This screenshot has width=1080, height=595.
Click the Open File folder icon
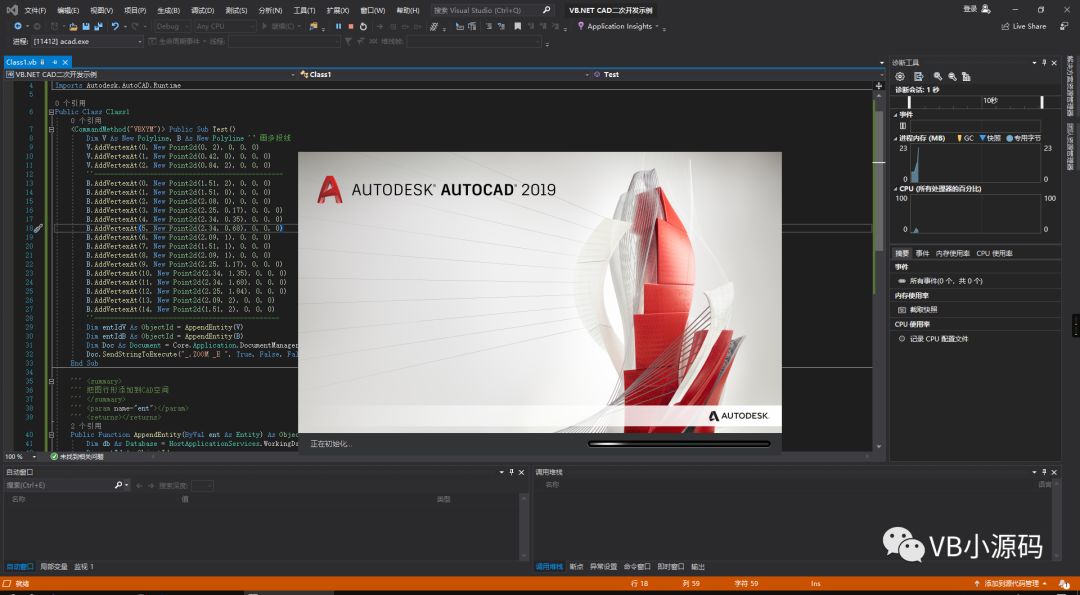pos(73,26)
